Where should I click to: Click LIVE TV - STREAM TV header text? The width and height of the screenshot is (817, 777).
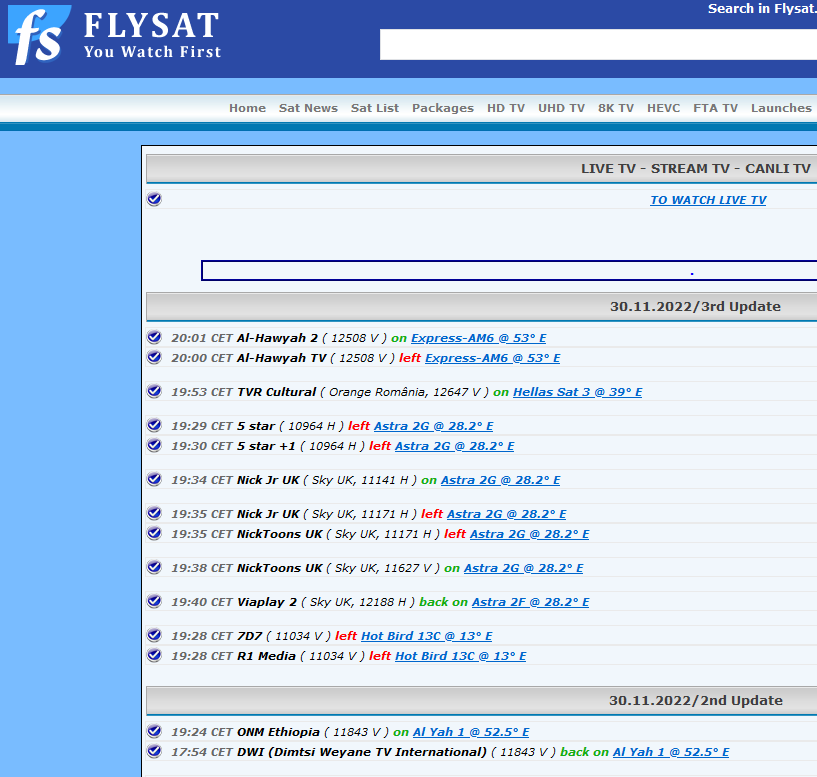[696, 169]
